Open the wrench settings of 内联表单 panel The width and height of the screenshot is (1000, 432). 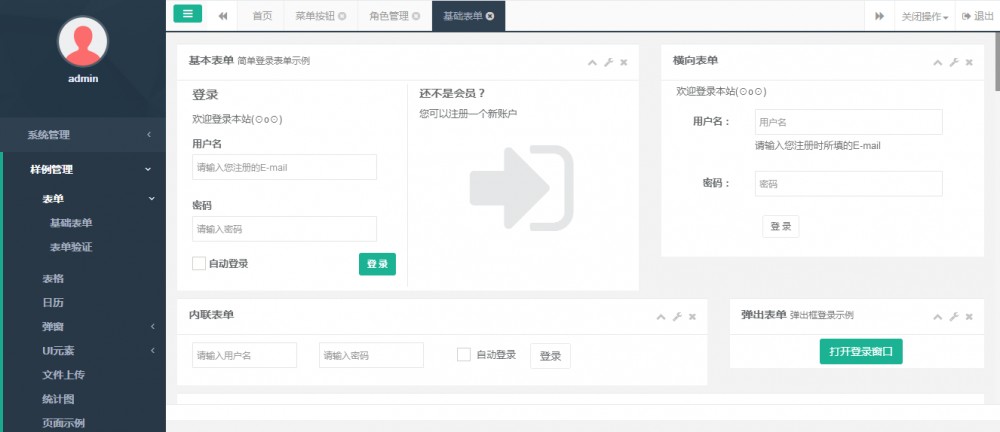[x=677, y=317]
